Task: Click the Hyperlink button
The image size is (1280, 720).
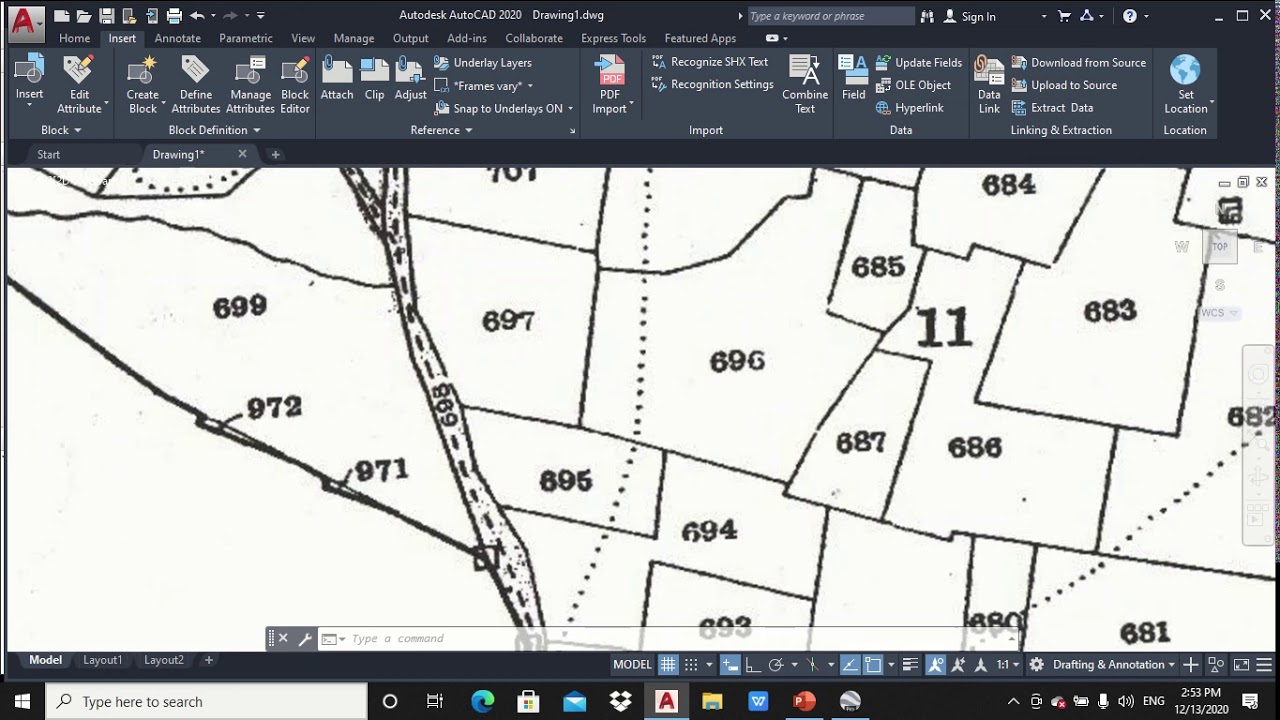Action: 909,108
